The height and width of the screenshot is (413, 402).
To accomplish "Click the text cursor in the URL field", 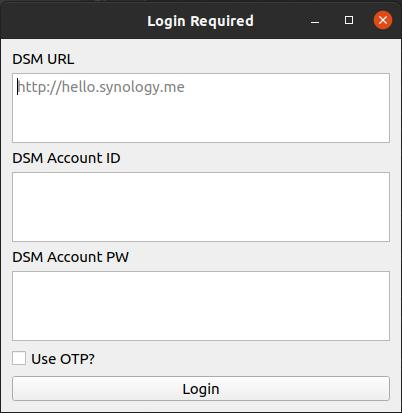I will point(18,87).
